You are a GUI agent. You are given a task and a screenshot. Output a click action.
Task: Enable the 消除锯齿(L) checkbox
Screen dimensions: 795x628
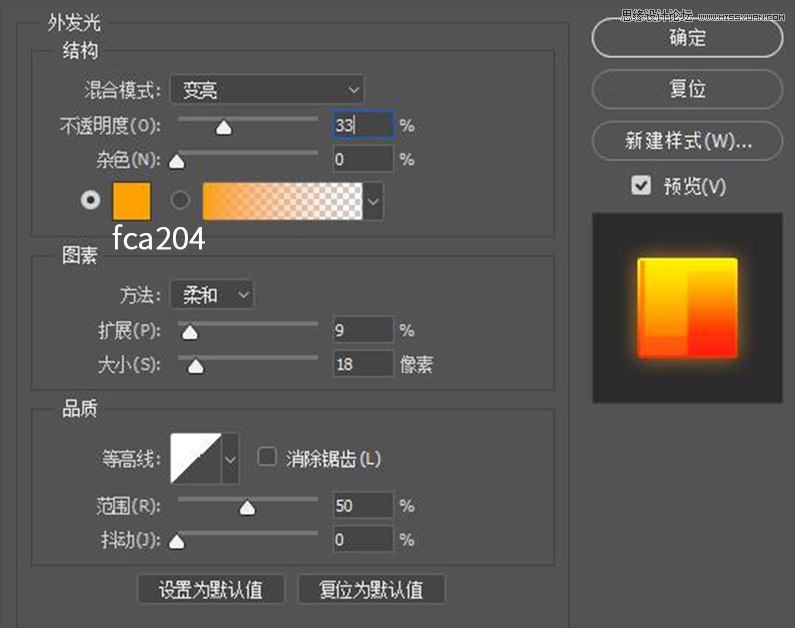[x=267, y=457]
